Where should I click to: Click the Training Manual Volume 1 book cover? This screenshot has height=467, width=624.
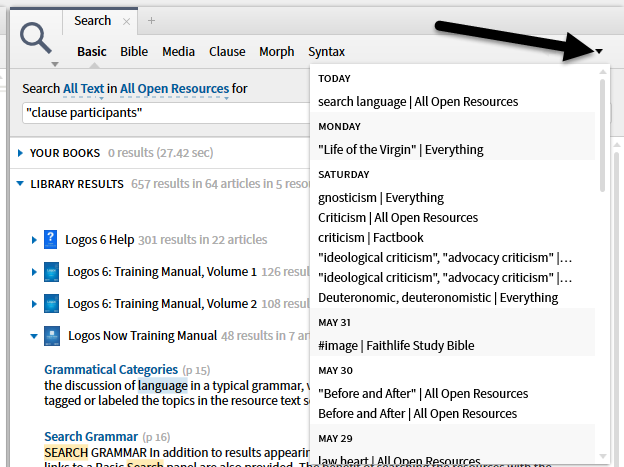tap(51, 272)
